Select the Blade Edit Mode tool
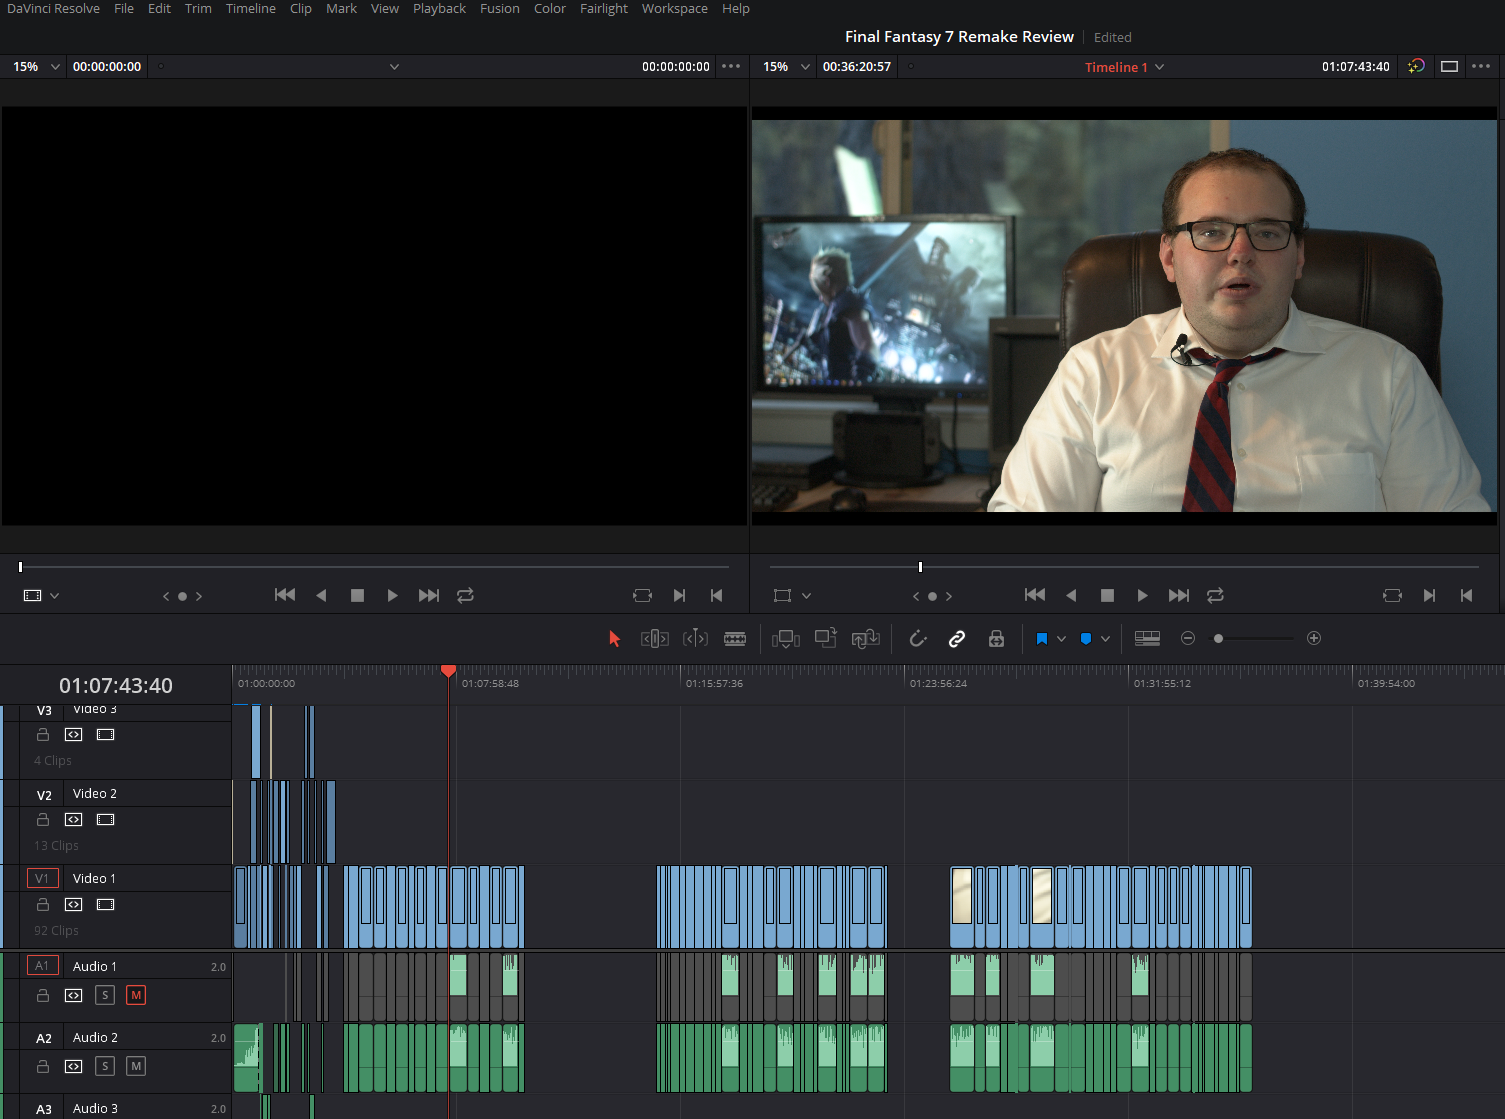 point(735,638)
